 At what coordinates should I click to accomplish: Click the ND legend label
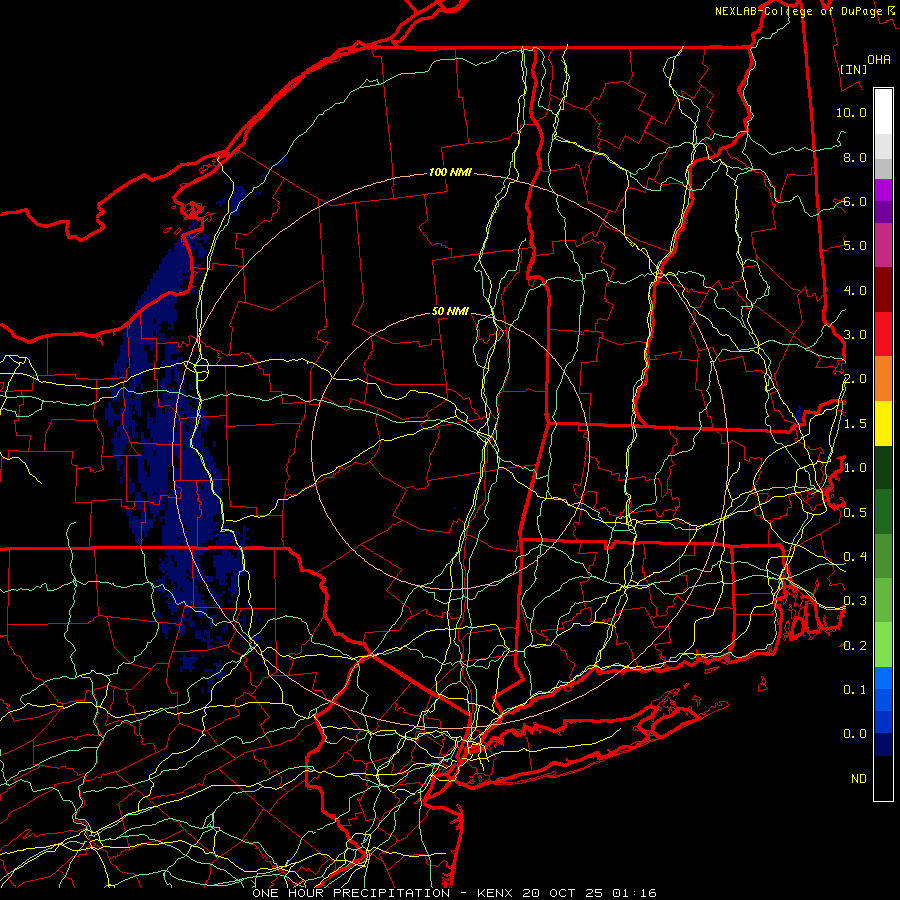pyautogui.click(x=859, y=779)
